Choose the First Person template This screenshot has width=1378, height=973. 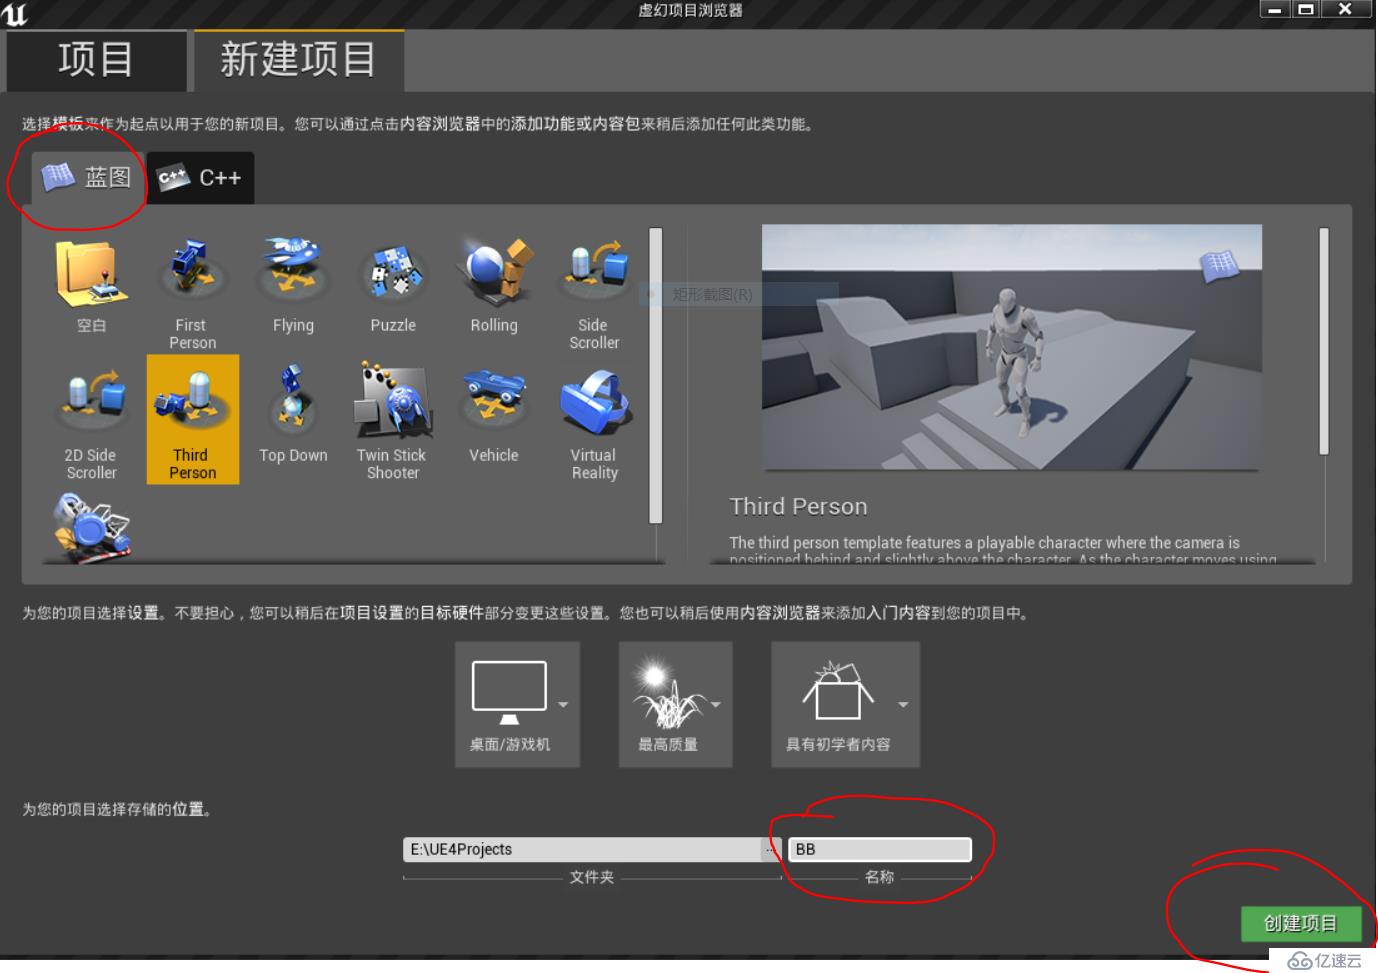tap(192, 291)
